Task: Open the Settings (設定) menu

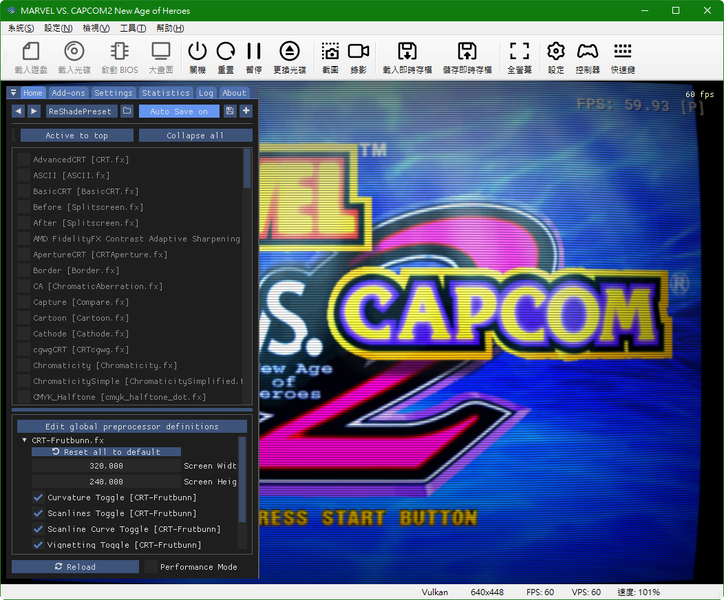Action: pos(58,28)
